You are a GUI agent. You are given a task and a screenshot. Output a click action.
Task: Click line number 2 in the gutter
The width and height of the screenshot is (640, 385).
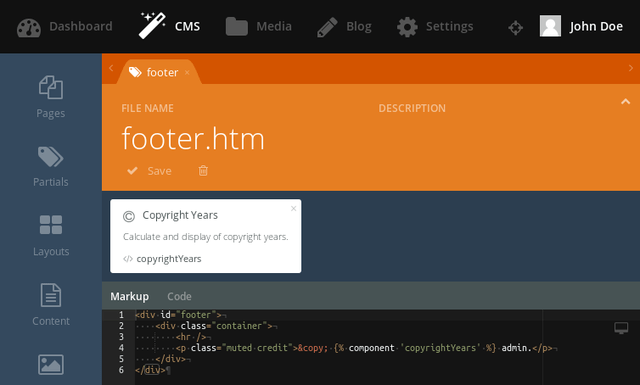click(121, 326)
